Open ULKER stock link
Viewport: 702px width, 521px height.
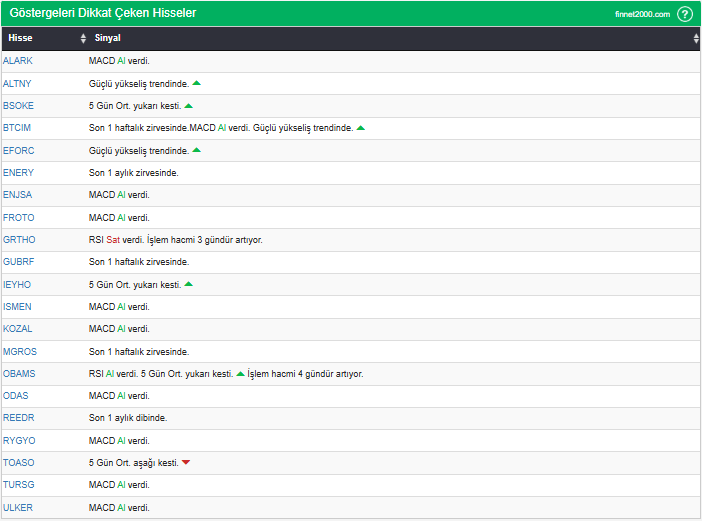pyautogui.click(x=17, y=508)
